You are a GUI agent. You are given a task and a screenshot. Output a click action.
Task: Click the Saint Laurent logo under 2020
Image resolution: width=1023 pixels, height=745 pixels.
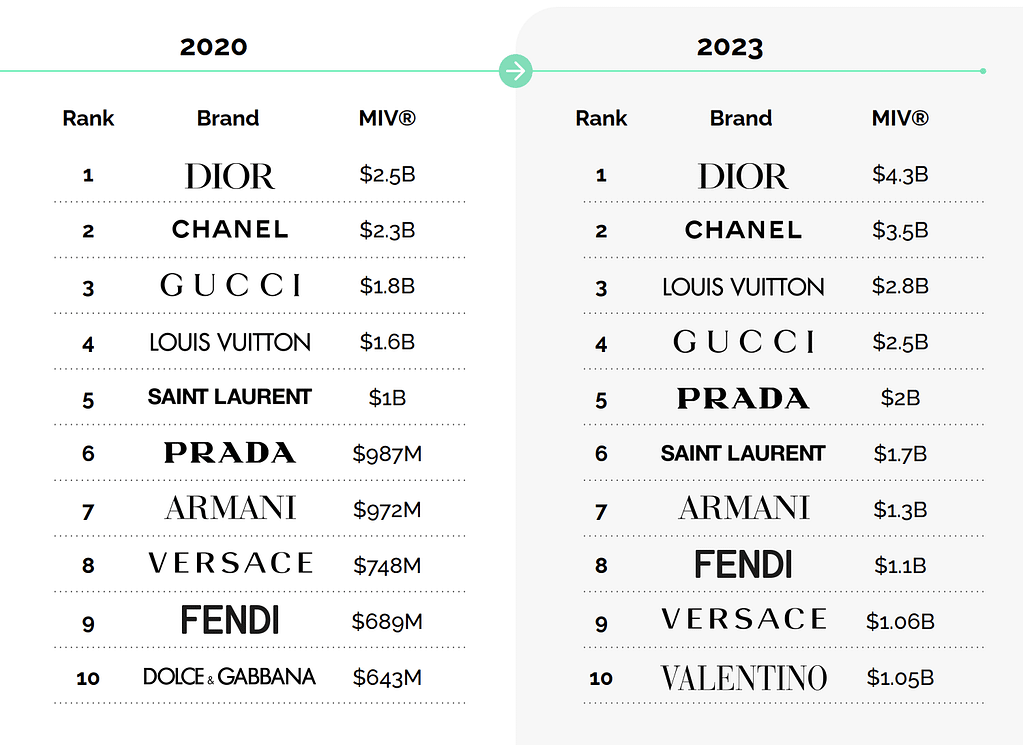[x=230, y=397]
